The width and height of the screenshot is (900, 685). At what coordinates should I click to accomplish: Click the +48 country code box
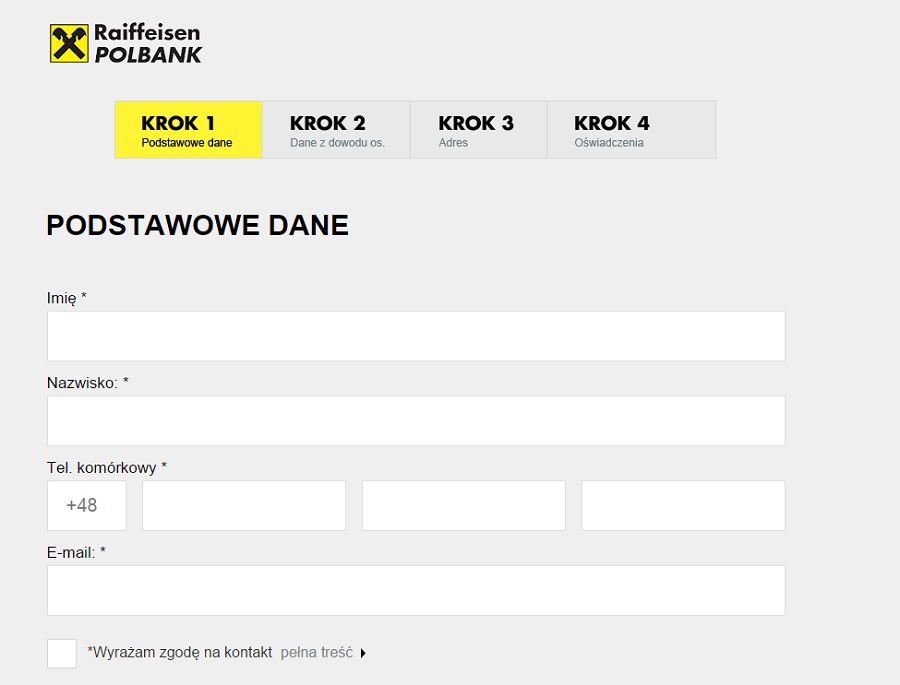pyautogui.click(x=86, y=505)
